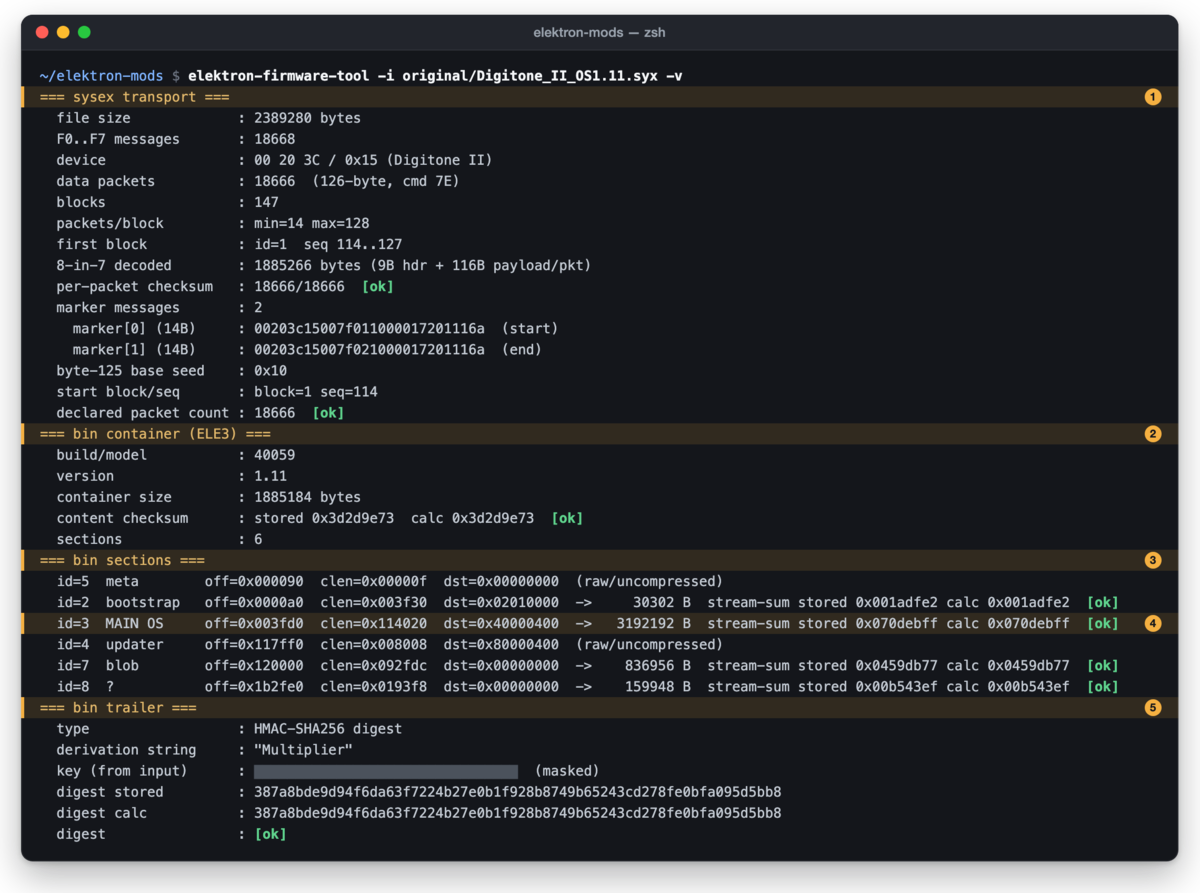This screenshot has height=893, width=1200.
Task: Click the version value "1.11"
Action: coord(270,476)
